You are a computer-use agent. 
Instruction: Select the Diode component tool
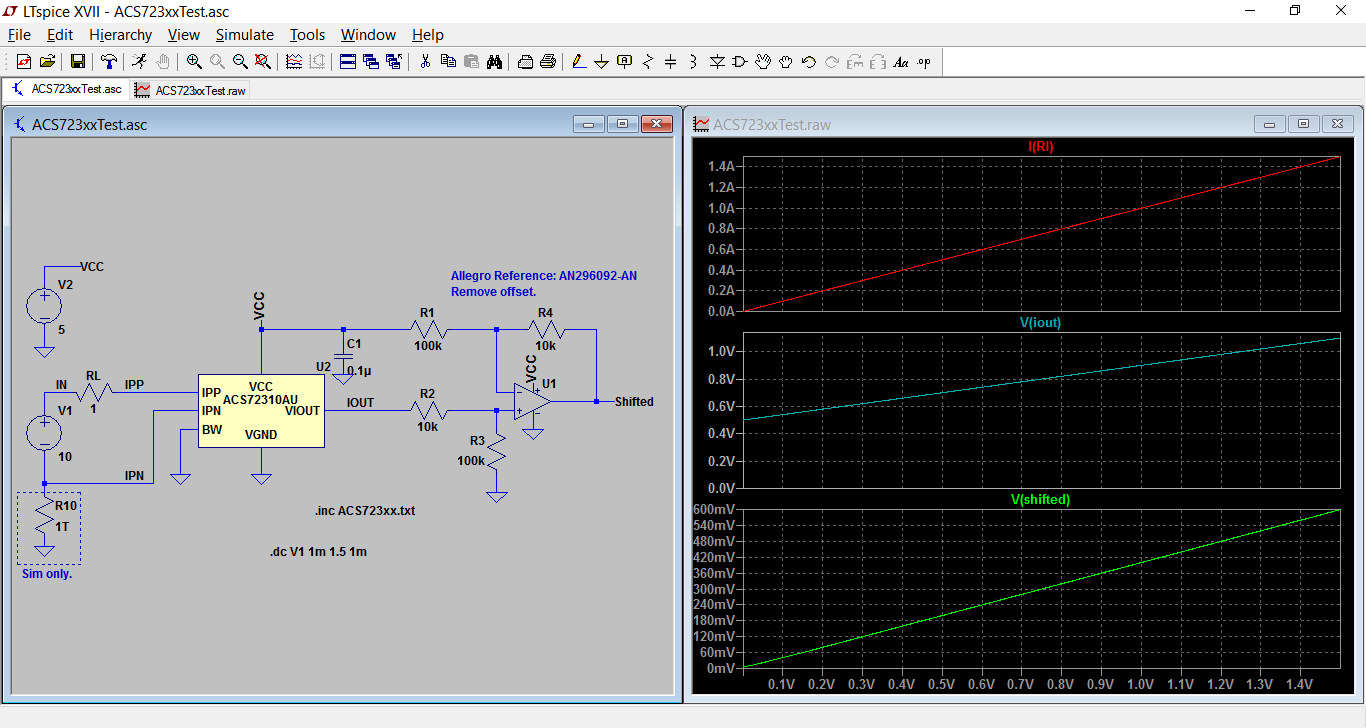(717, 62)
